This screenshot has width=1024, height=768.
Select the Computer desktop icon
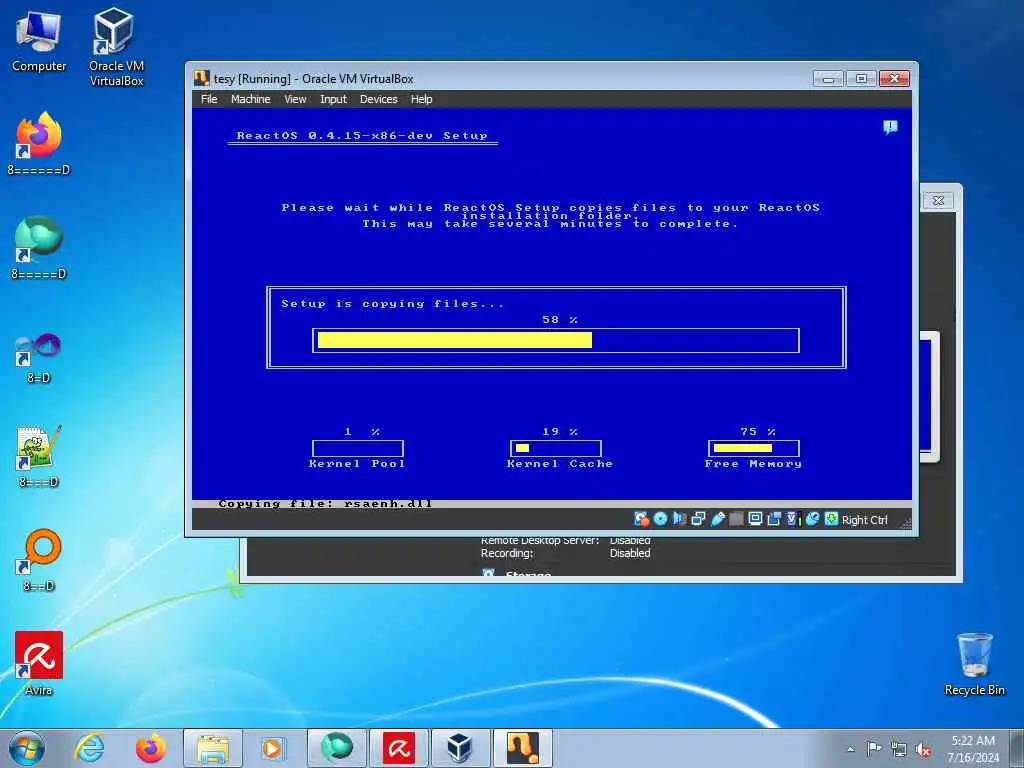pyautogui.click(x=39, y=42)
